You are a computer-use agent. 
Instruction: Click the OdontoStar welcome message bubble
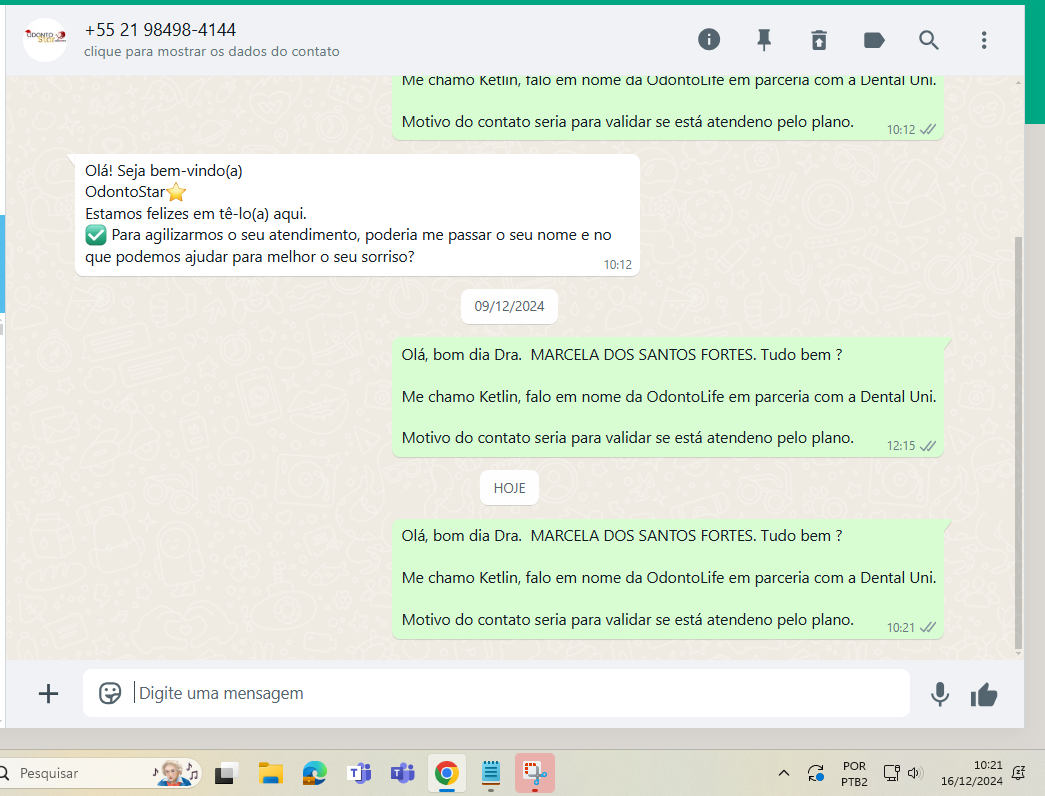click(x=357, y=215)
